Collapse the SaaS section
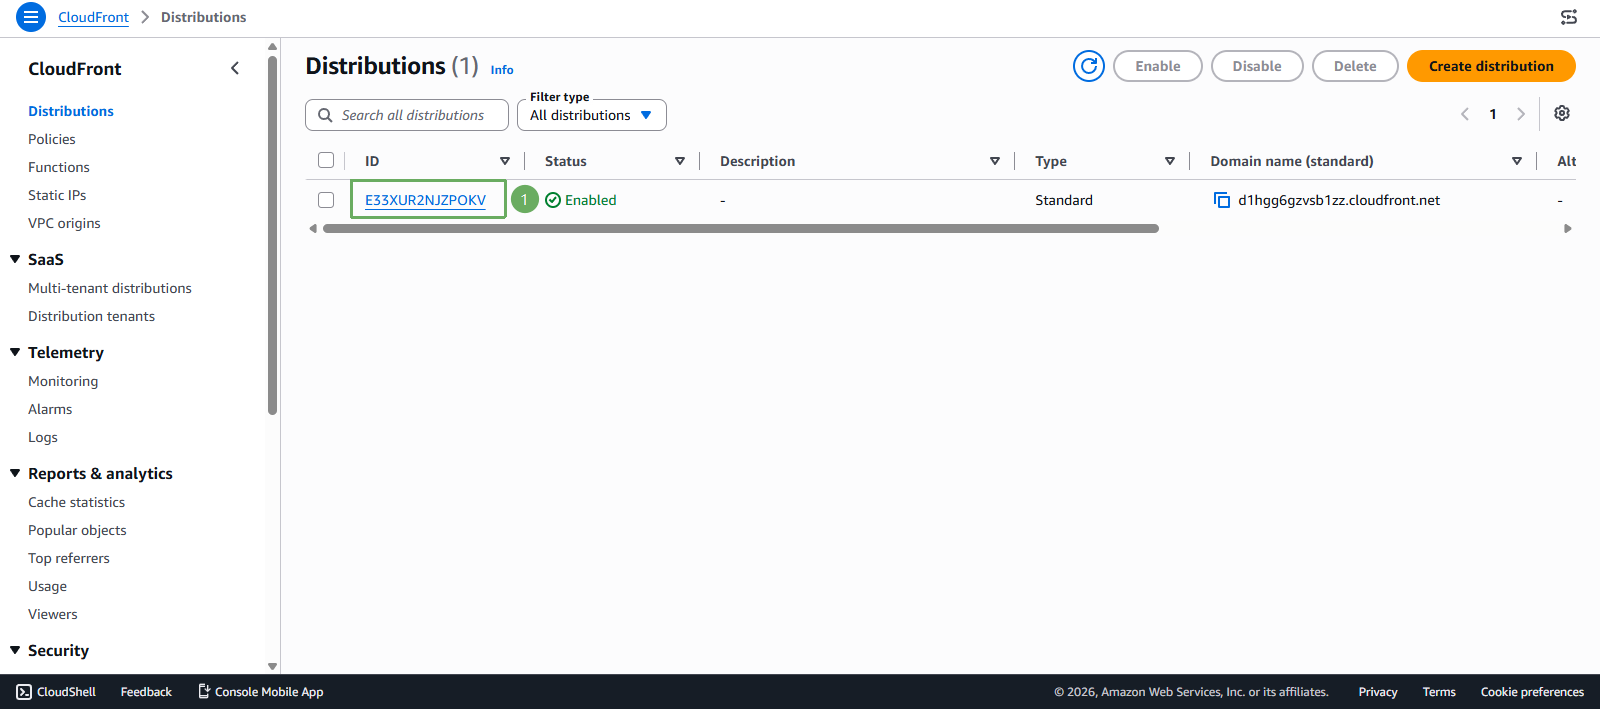The image size is (1600, 709). coord(15,259)
